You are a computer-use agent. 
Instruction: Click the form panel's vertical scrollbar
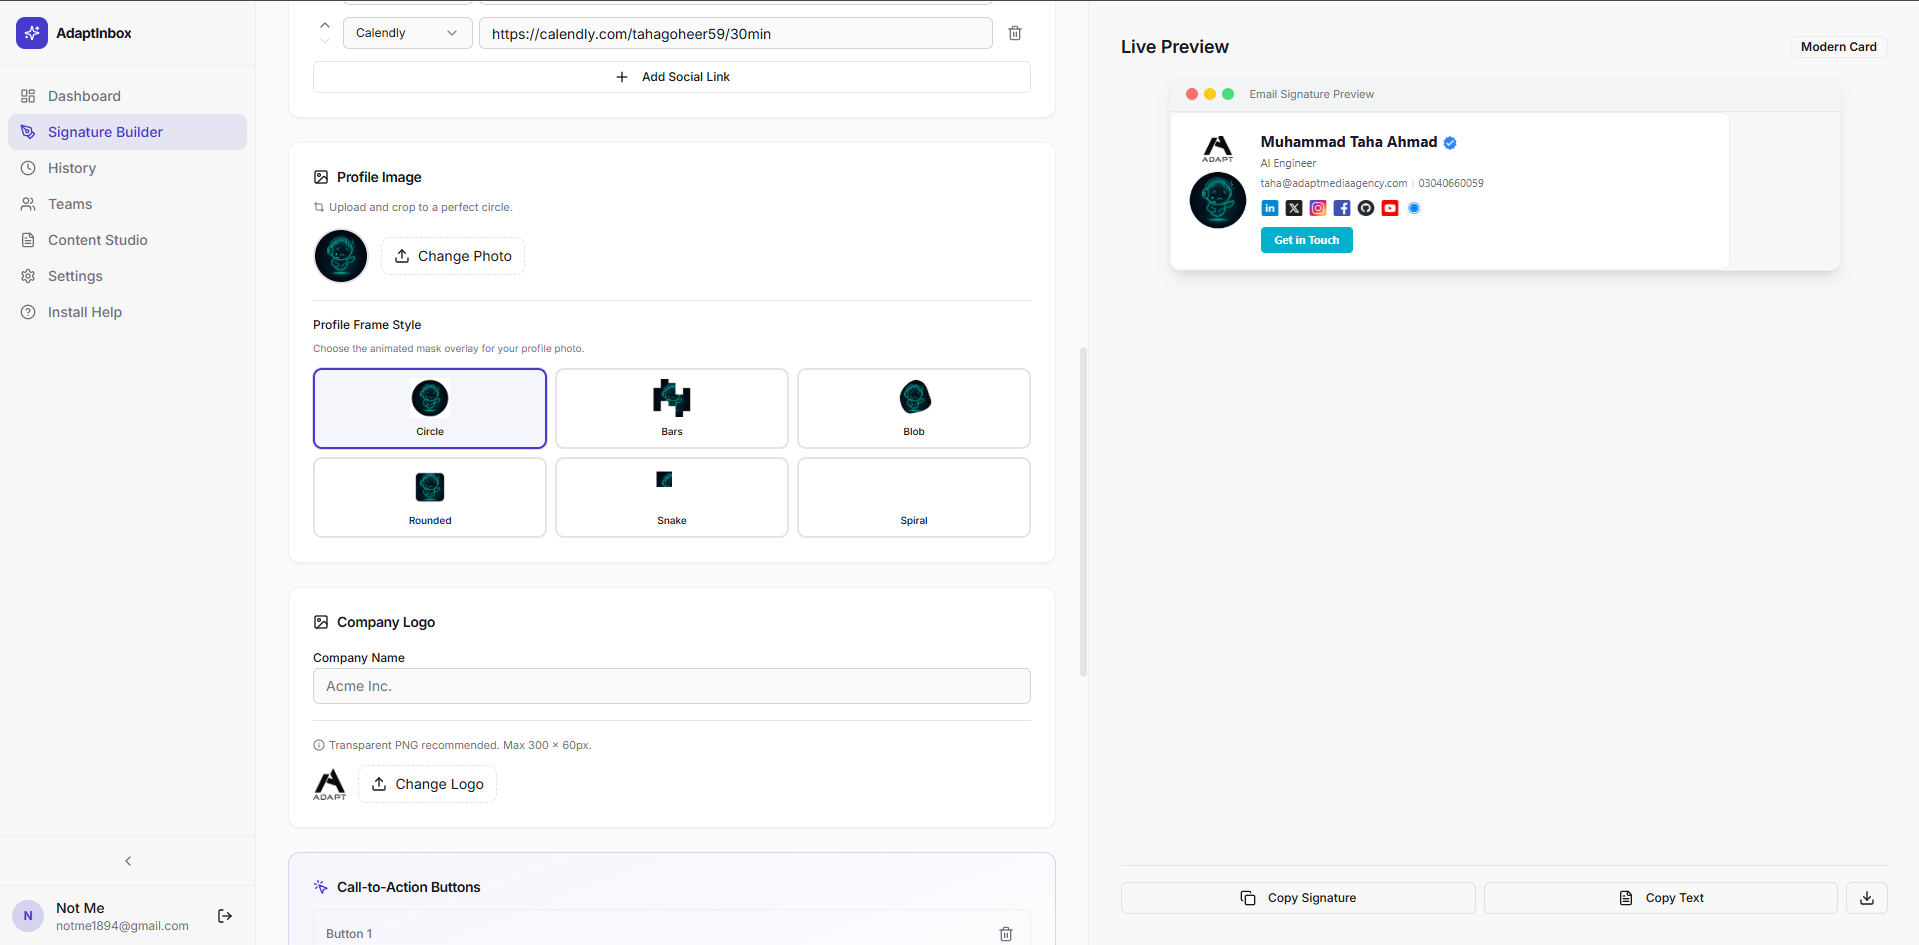coord(1083,512)
